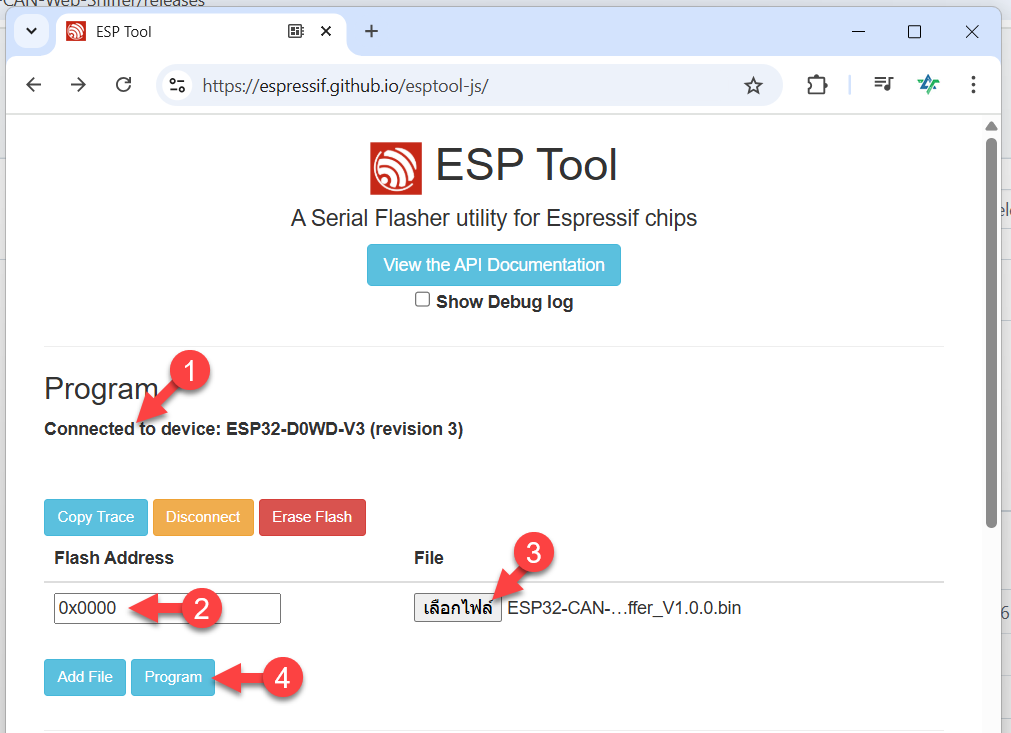Click the Program section heading
This screenshot has width=1011, height=733.
pos(101,389)
